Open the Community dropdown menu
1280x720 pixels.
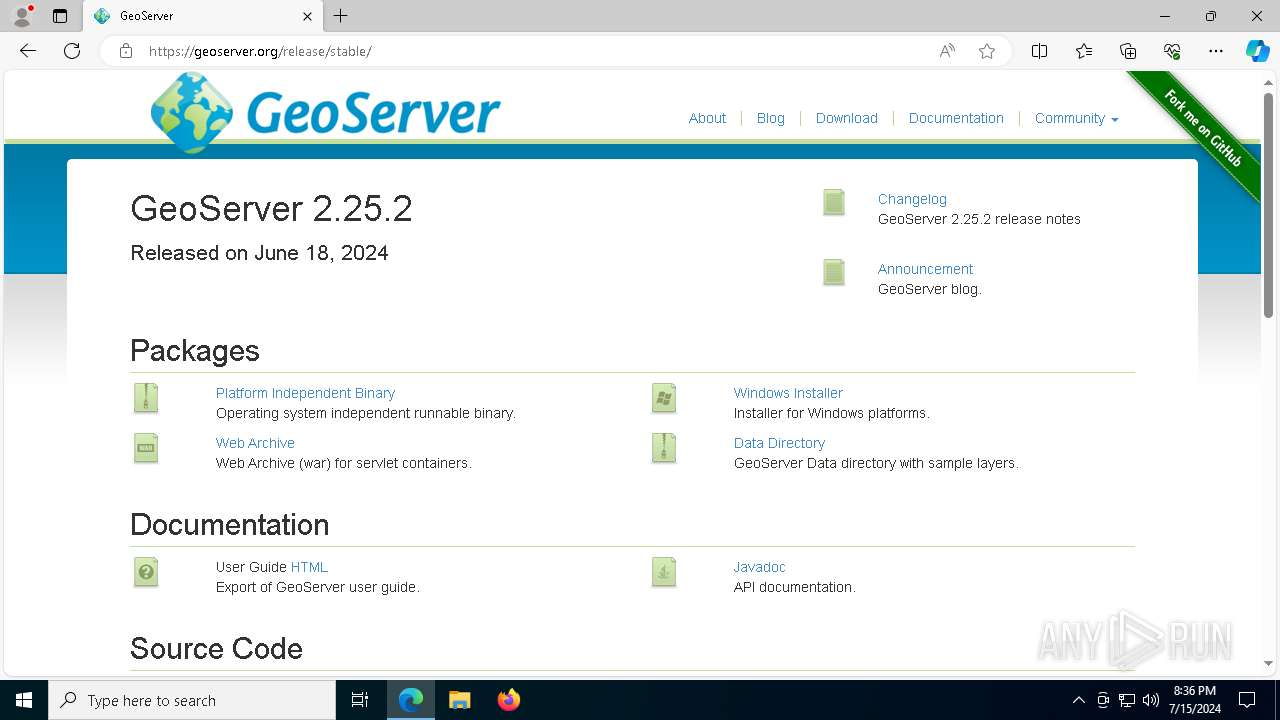[x=1076, y=118]
